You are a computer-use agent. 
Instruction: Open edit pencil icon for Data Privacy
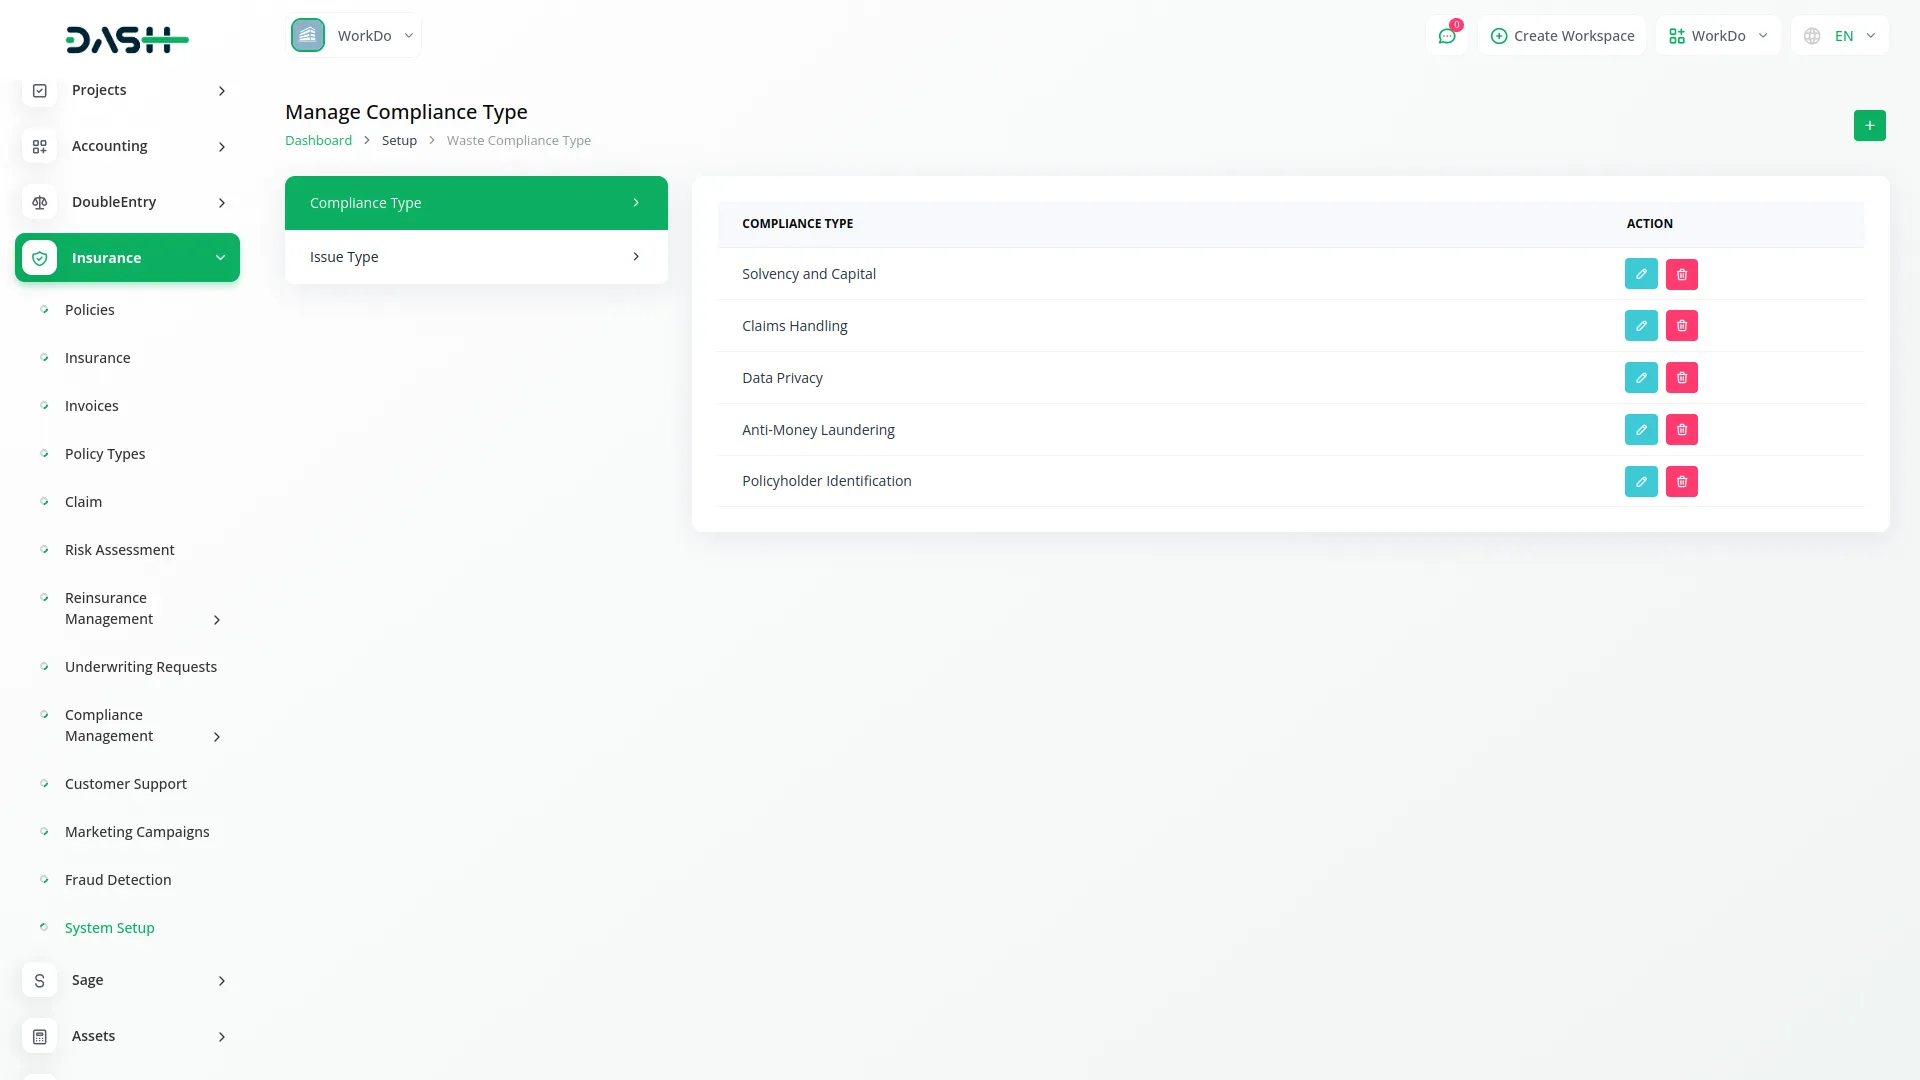click(1641, 377)
